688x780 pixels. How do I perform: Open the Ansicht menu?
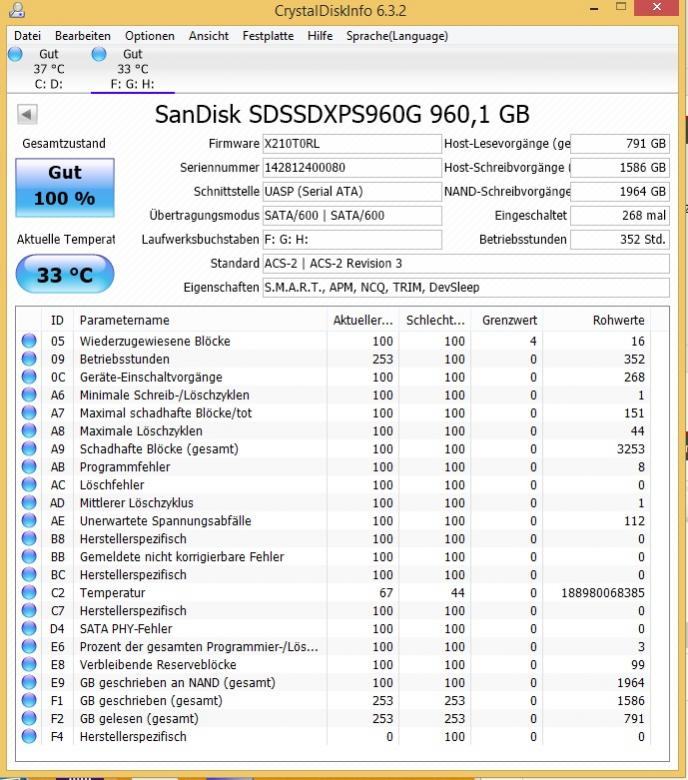pyautogui.click(x=208, y=36)
